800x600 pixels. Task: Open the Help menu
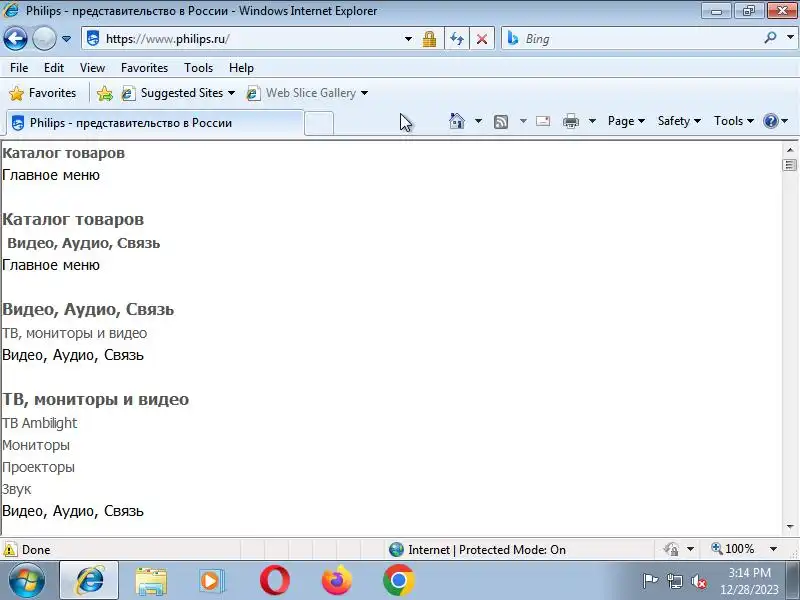point(241,68)
